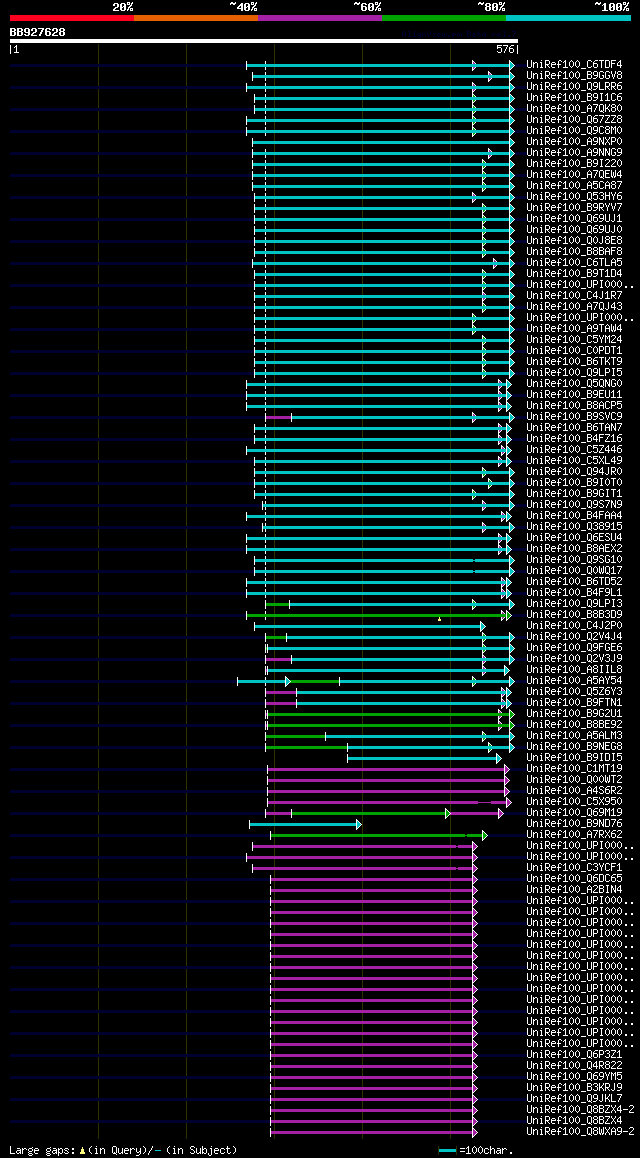640x1158 pixels.
Task: Click the white query sequence bar
Action: [x=264, y=41]
